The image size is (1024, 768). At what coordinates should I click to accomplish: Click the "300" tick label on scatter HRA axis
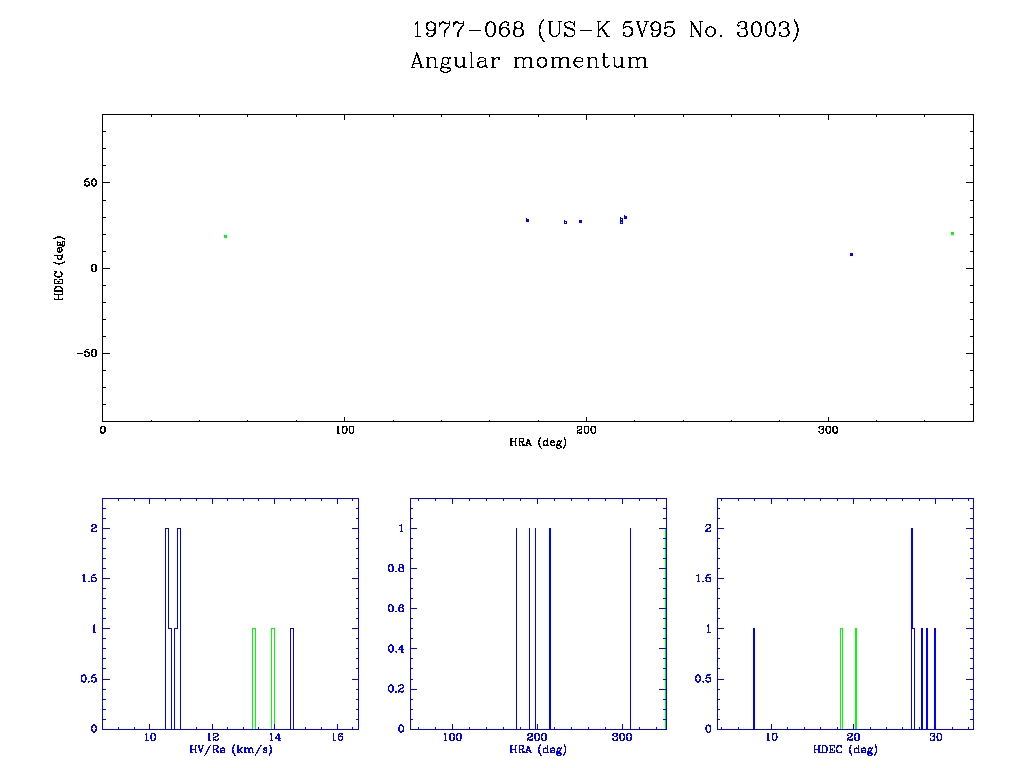click(x=828, y=430)
